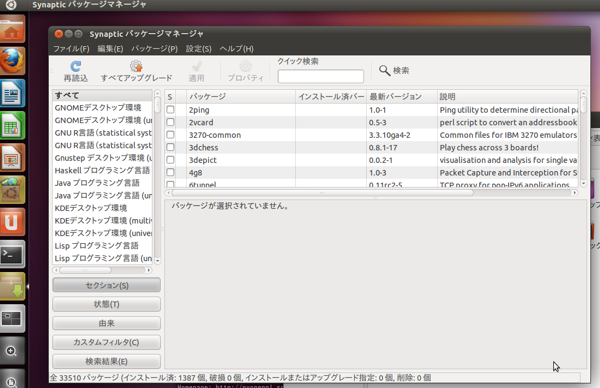Click the クイック検索 input field
The height and width of the screenshot is (388, 600).
(x=321, y=76)
